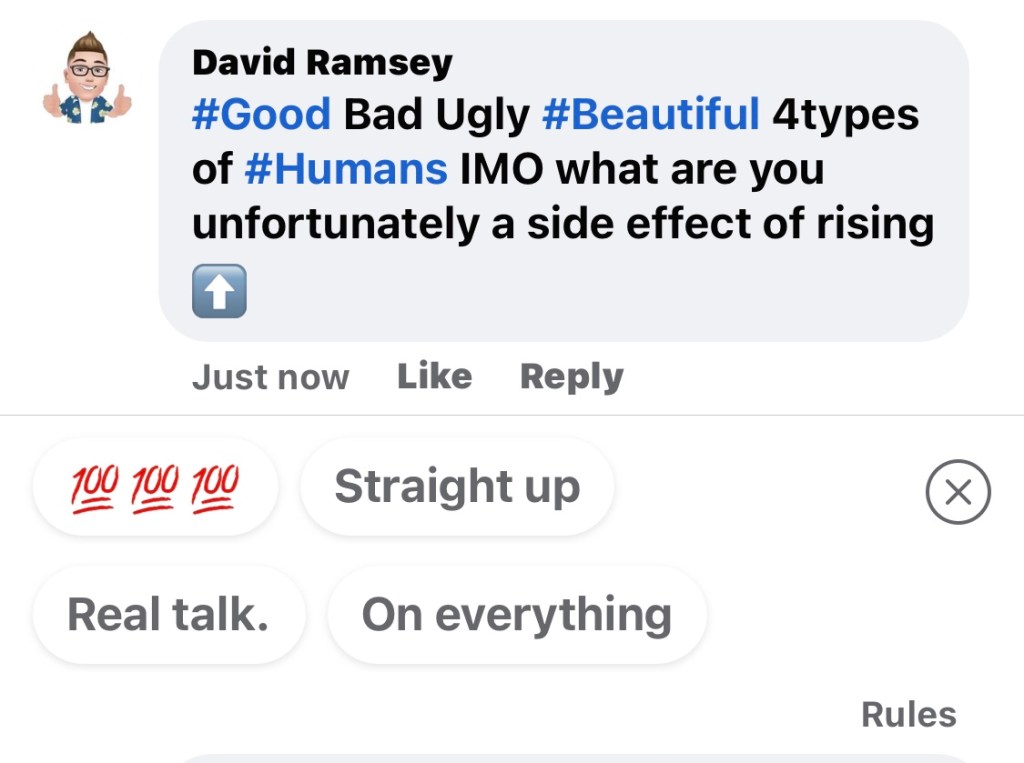This screenshot has width=1024, height=763.
Task: Click the David Ramsey name
Action: click(322, 62)
